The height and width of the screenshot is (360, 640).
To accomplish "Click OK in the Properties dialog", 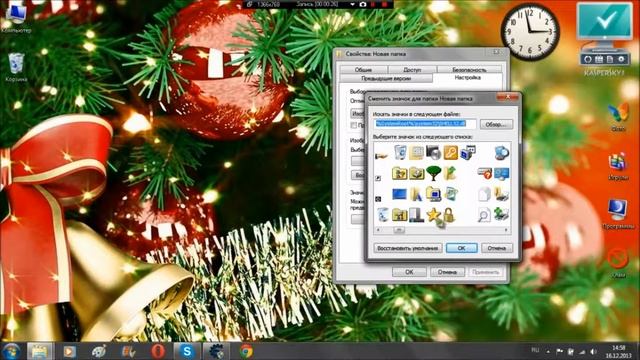I will [409, 271].
